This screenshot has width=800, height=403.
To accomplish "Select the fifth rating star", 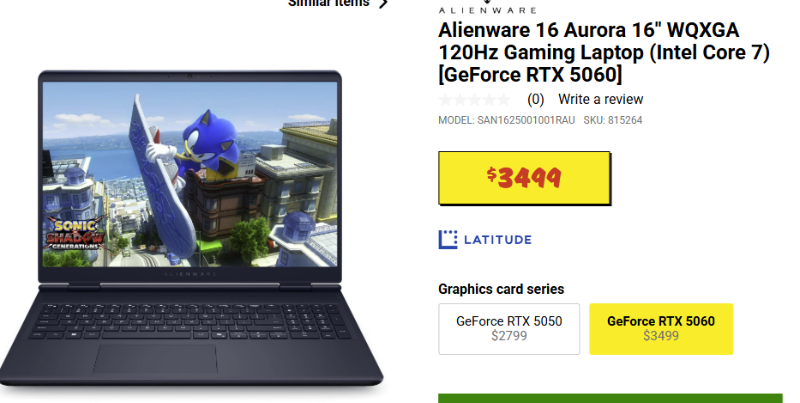I will point(504,99).
